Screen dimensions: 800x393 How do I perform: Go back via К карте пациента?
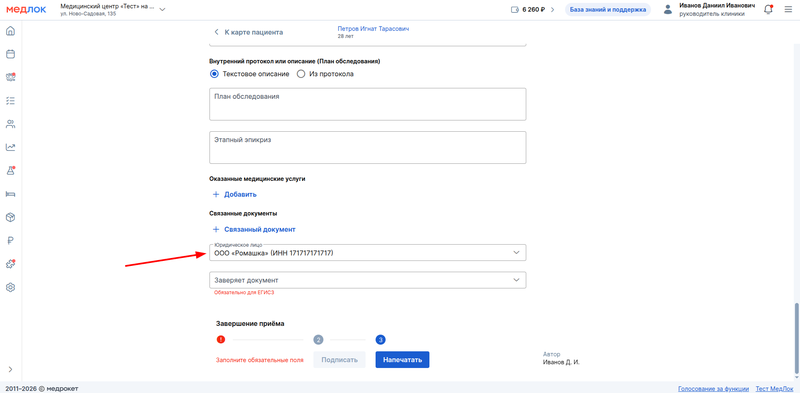click(x=248, y=32)
